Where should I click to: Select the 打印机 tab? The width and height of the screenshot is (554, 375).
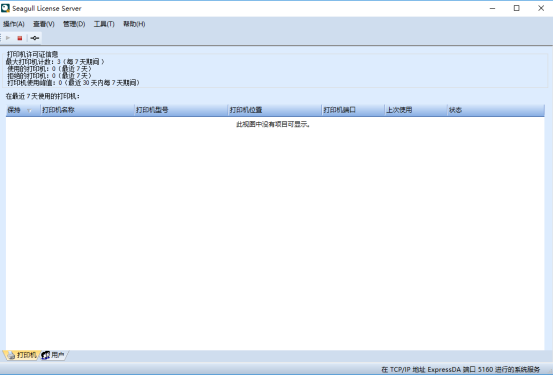[22, 355]
